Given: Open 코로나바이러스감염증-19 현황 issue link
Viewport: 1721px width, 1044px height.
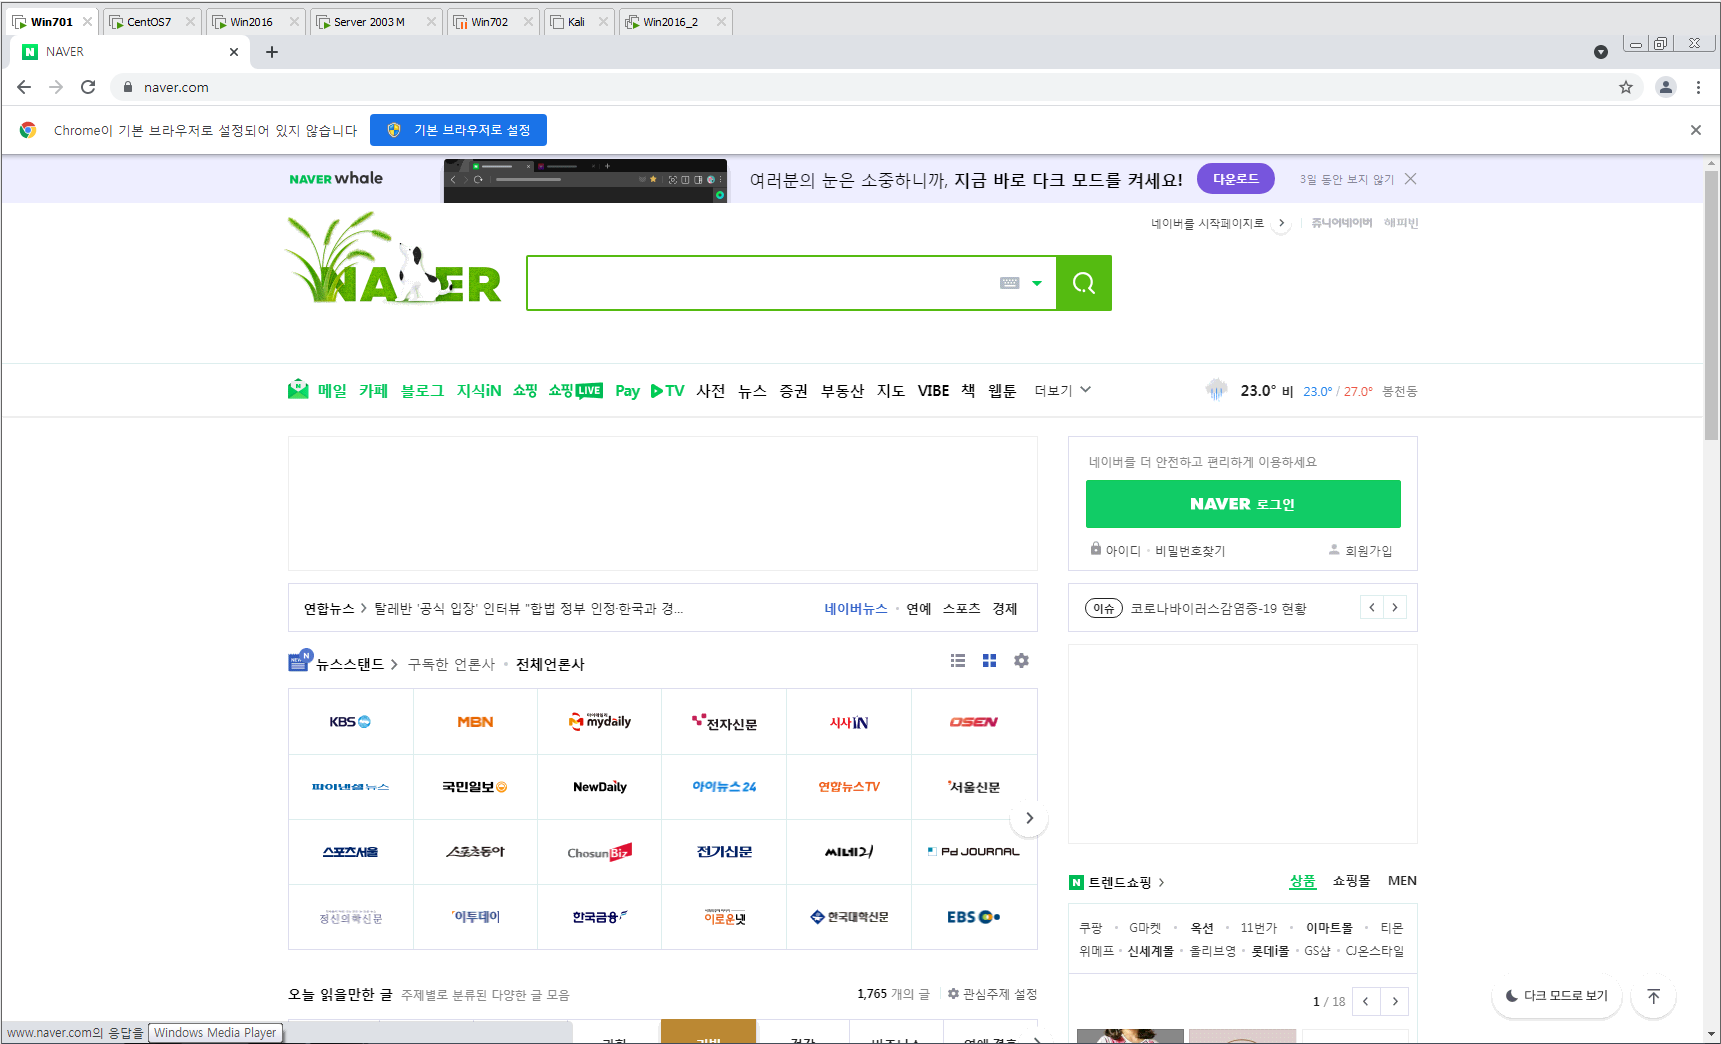Looking at the screenshot, I should [1218, 608].
